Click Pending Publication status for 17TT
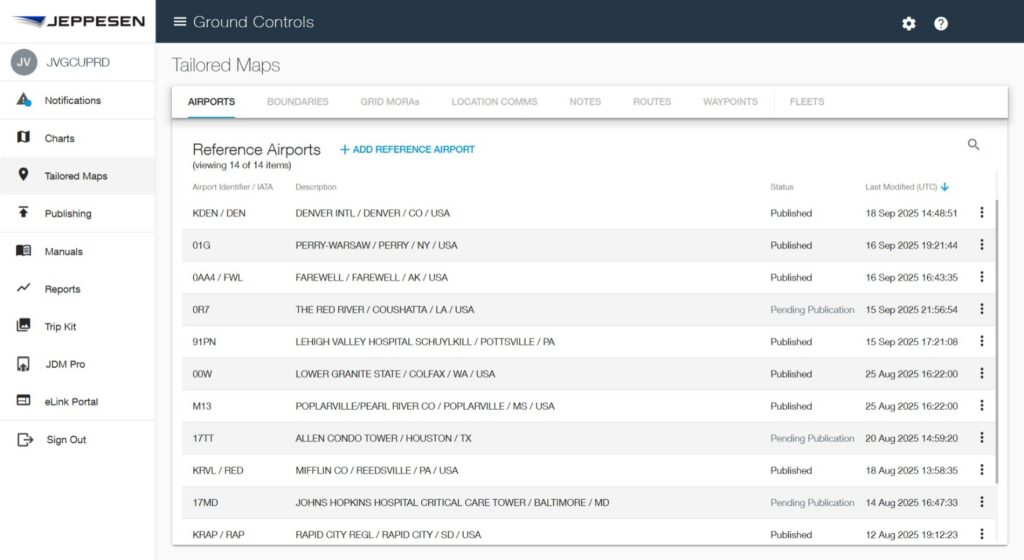Image resolution: width=1024 pixels, height=560 pixels. 812,438
